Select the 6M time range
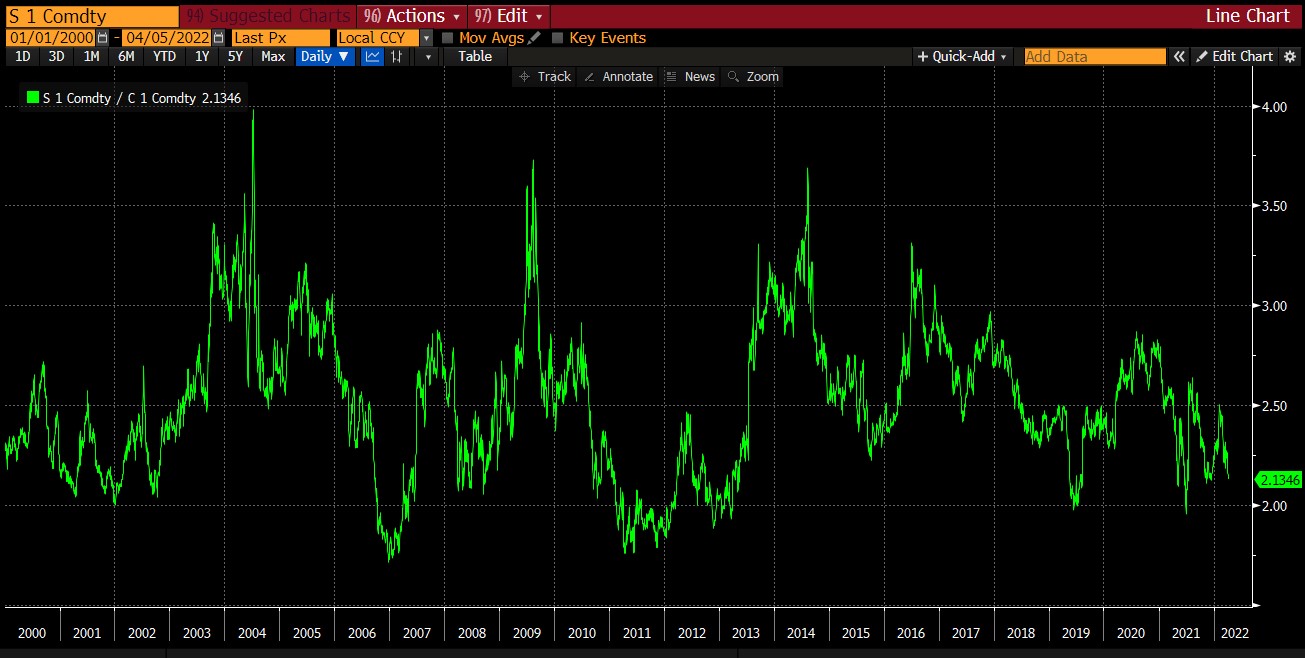This screenshot has width=1305, height=658. click(x=126, y=57)
